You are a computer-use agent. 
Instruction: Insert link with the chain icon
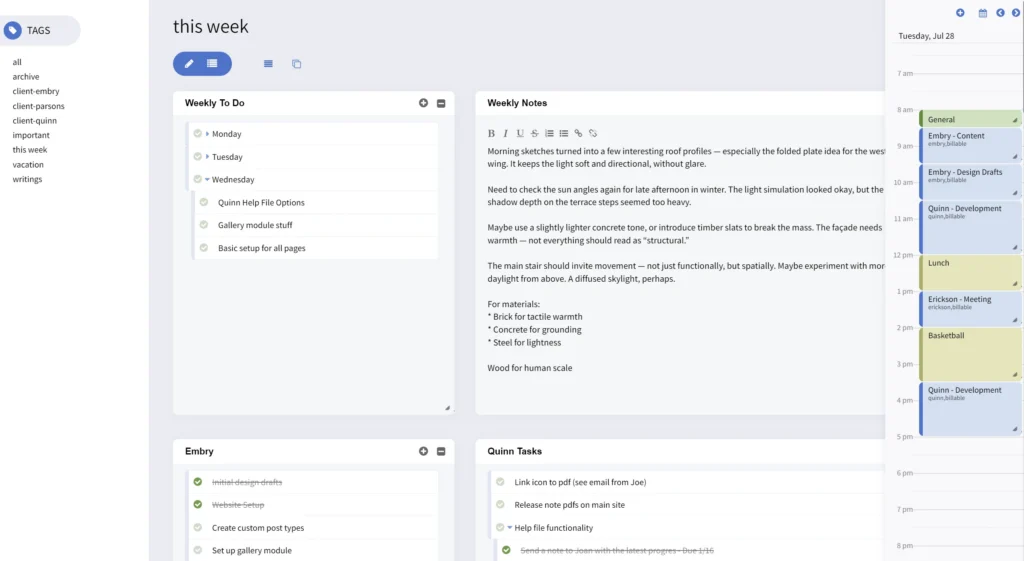pos(578,133)
